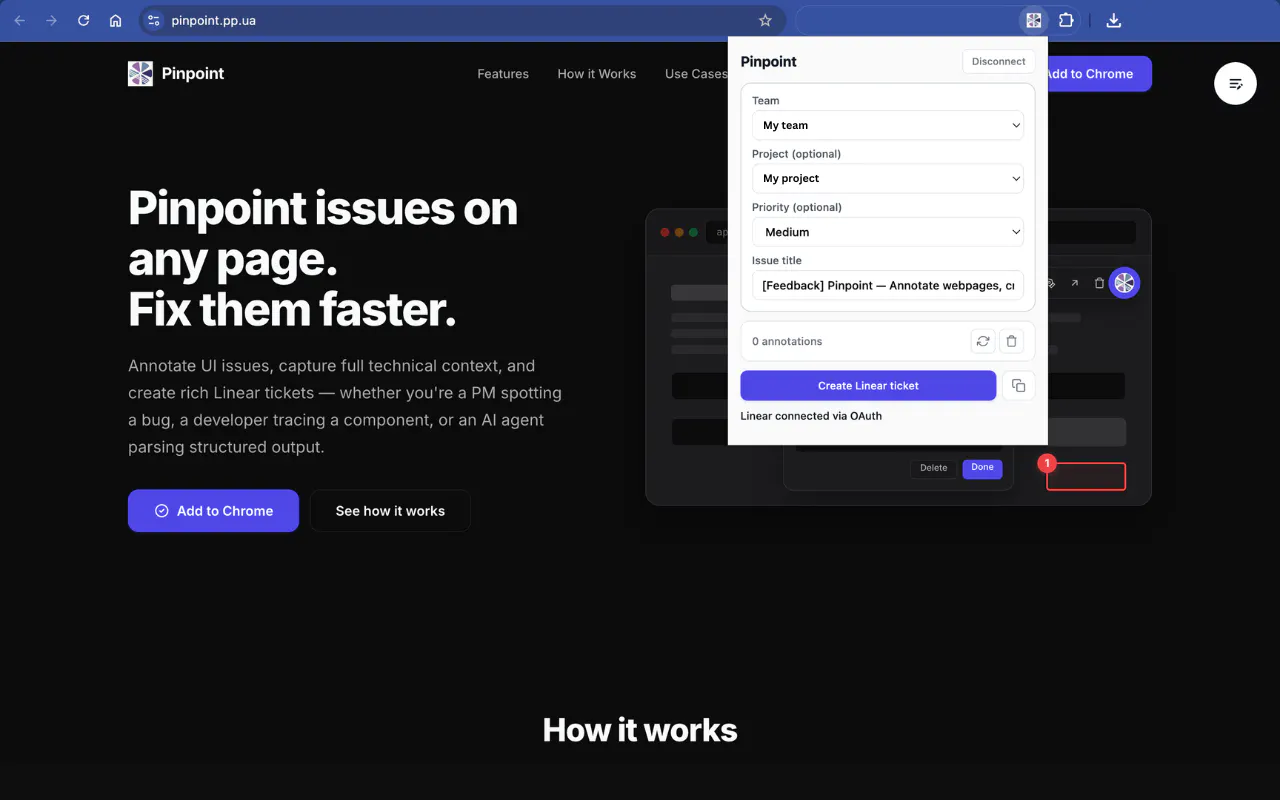View site information icon in address bar
The image size is (1280, 800).
click(x=152, y=20)
